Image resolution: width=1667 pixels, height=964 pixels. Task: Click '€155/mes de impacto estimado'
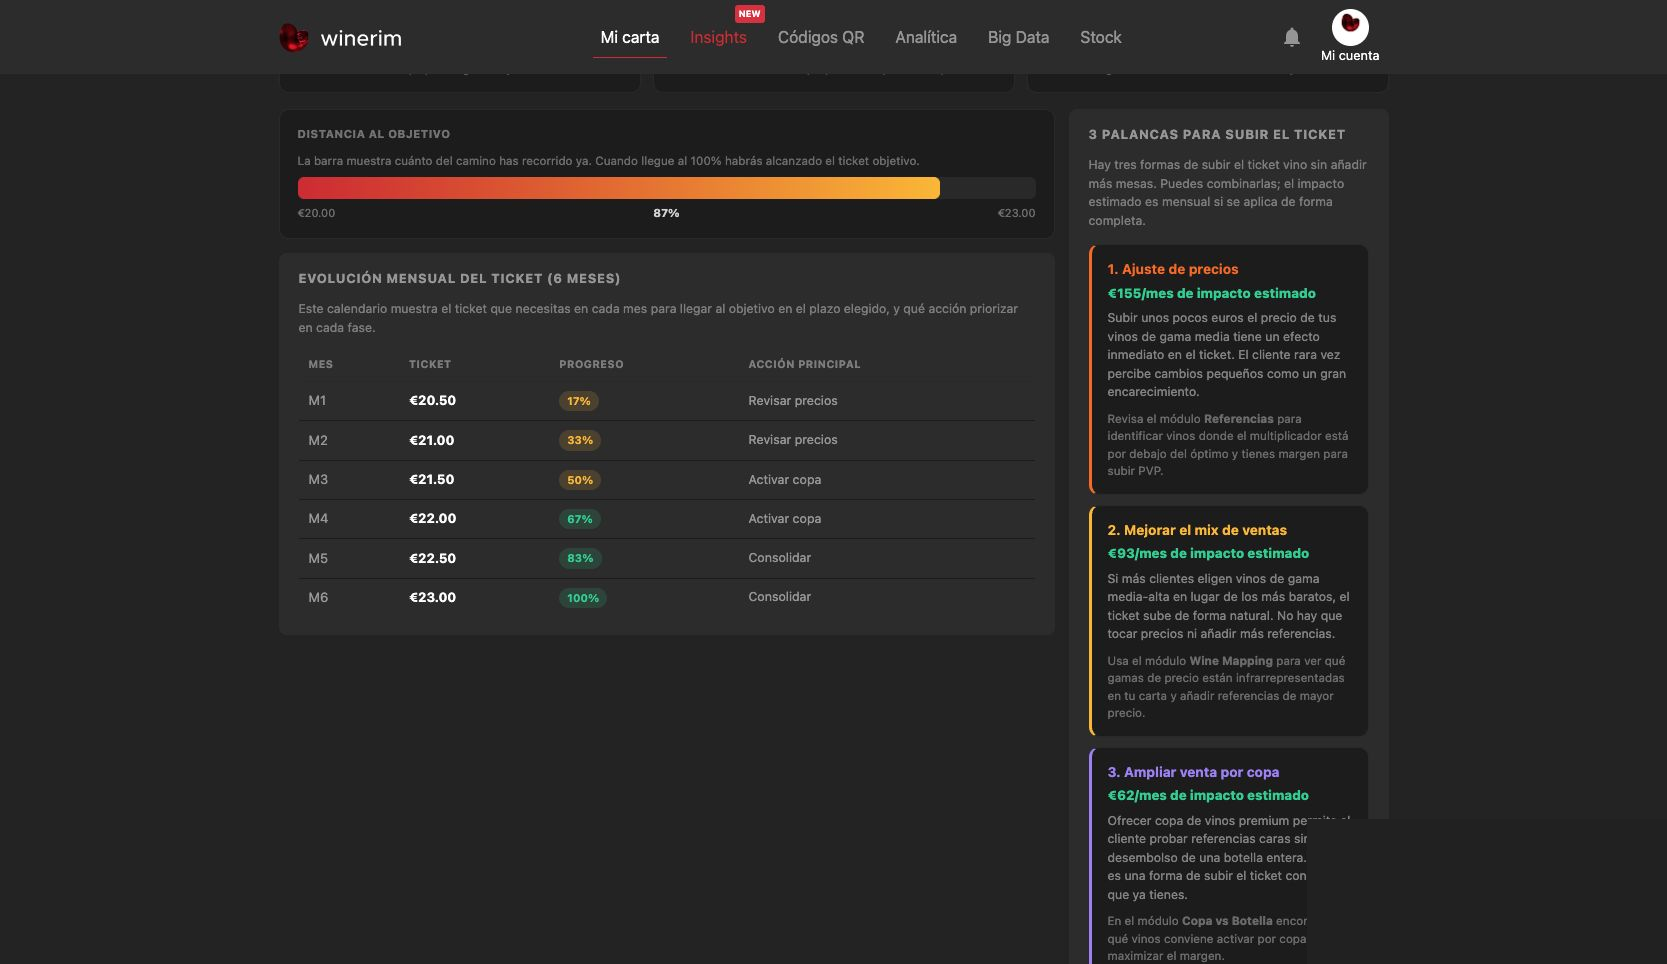(1211, 293)
